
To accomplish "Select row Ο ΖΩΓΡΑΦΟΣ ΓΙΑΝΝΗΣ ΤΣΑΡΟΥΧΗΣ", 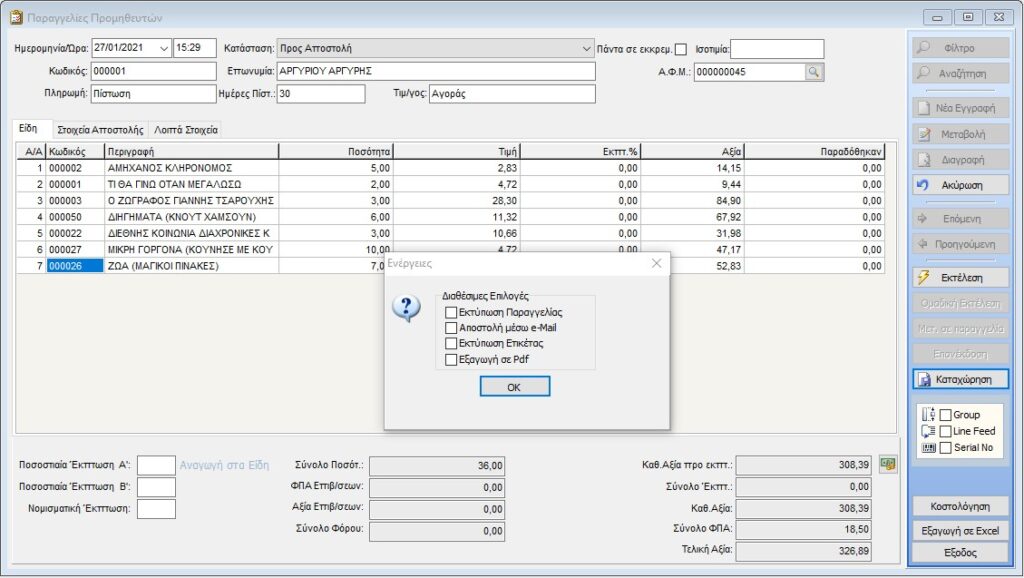I will [451, 201].
